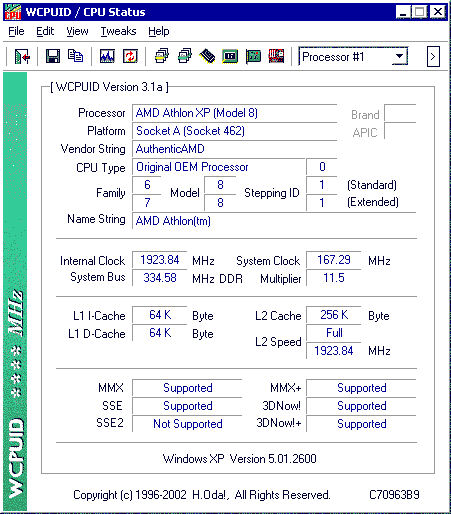The height and width of the screenshot is (514, 451).
Task: Click the MMX+ Supported field
Action: pyautogui.click(x=361, y=388)
